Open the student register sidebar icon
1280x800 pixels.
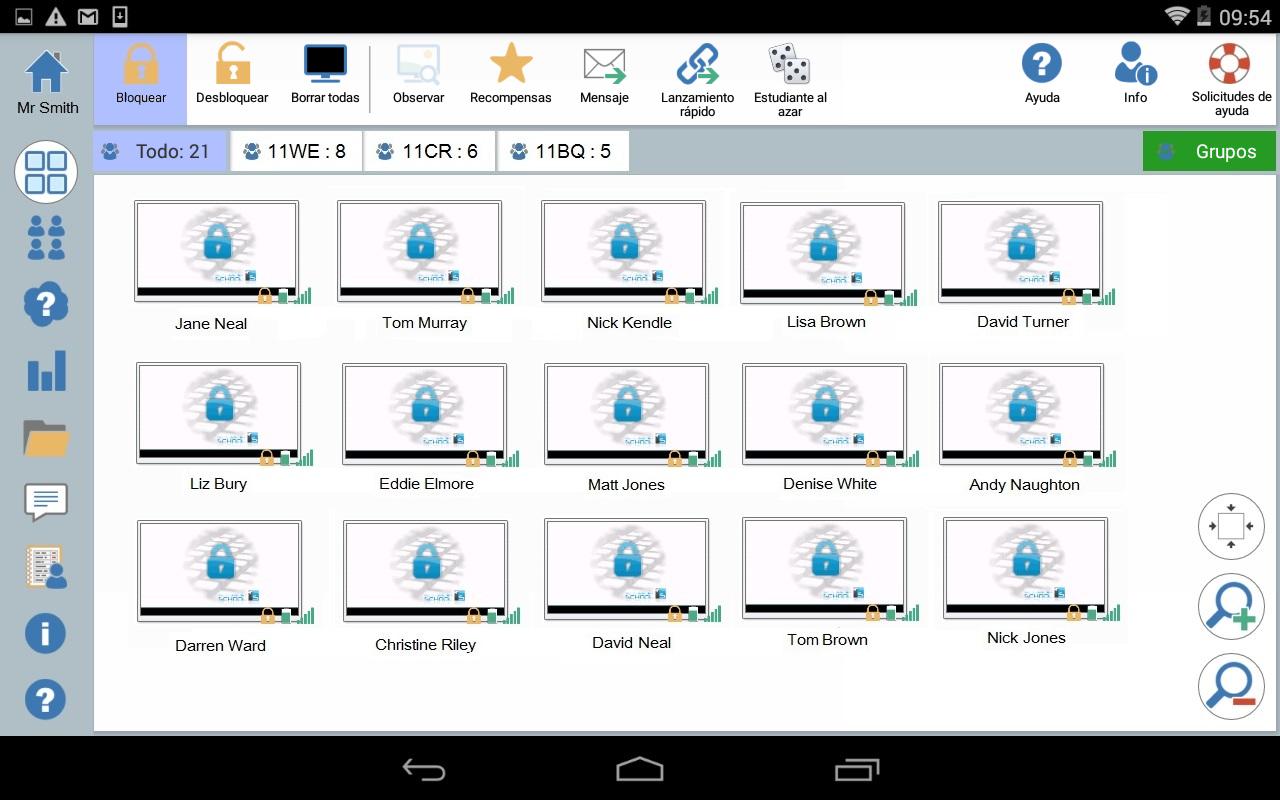[x=45, y=566]
